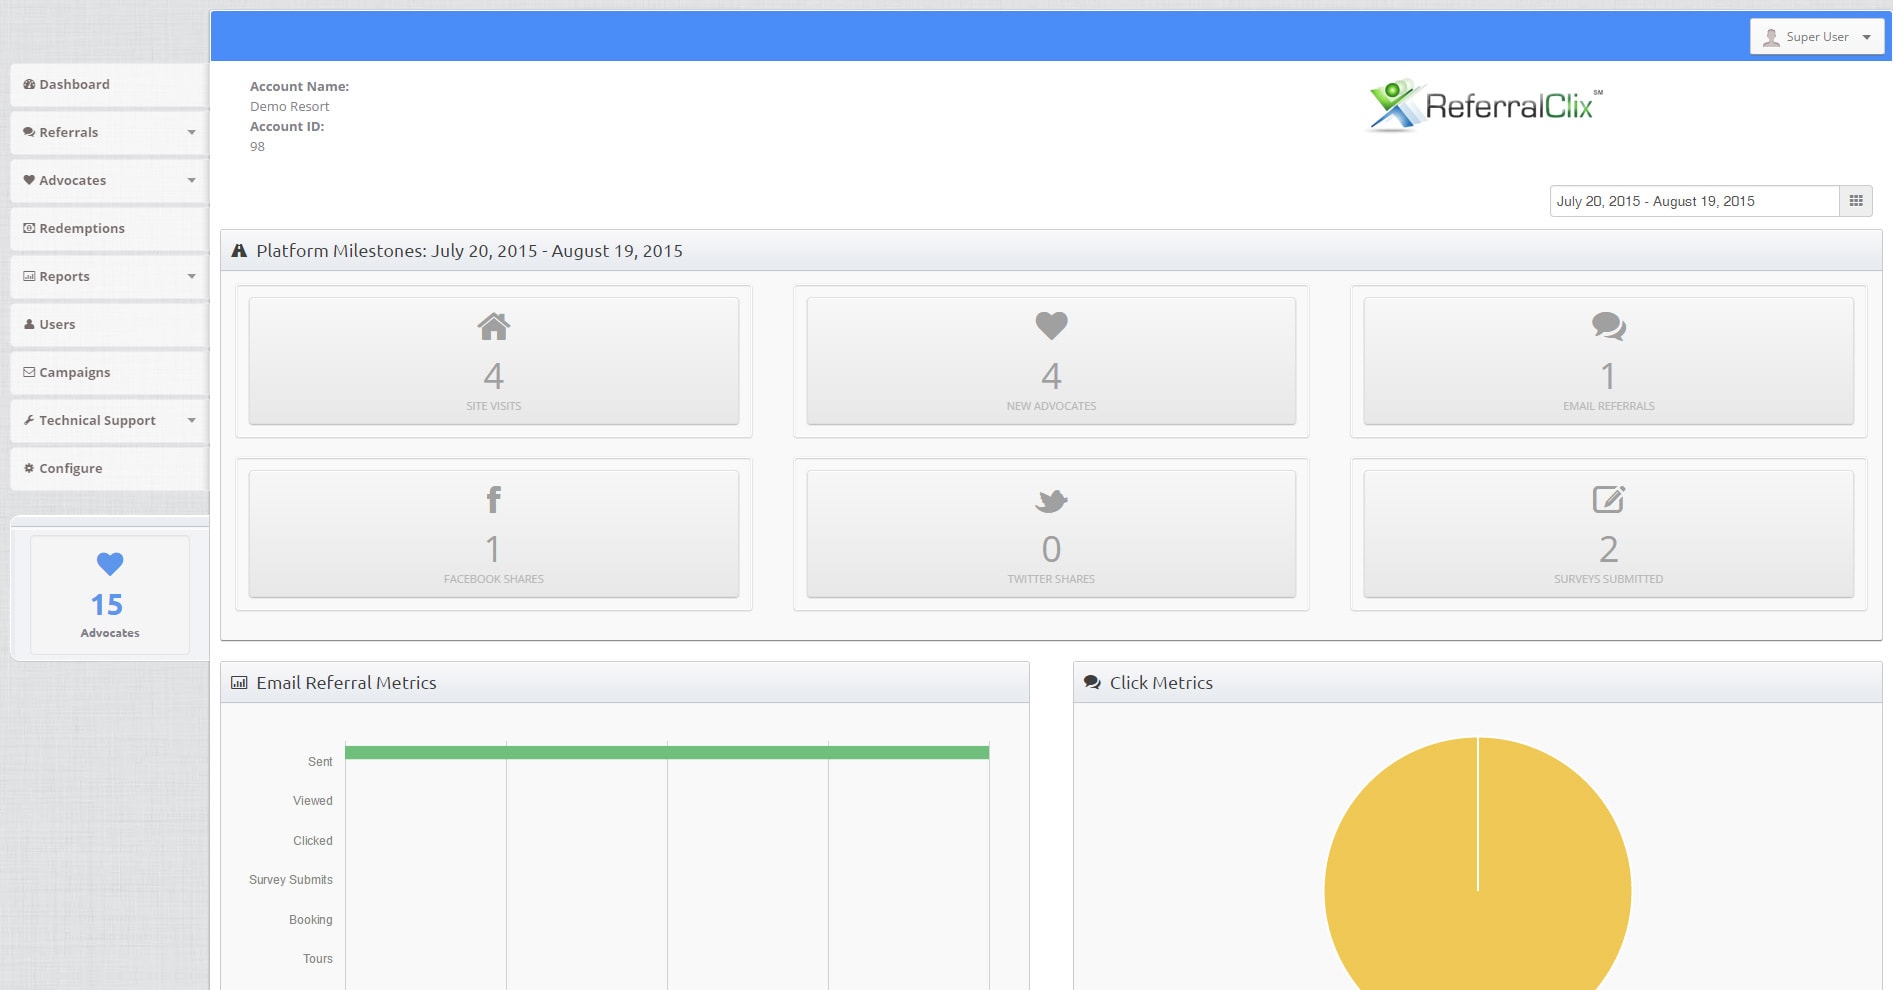Click the Email Referral Metrics chart icon
This screenshot has height=990, width=1893.
(x=239, y=683)
